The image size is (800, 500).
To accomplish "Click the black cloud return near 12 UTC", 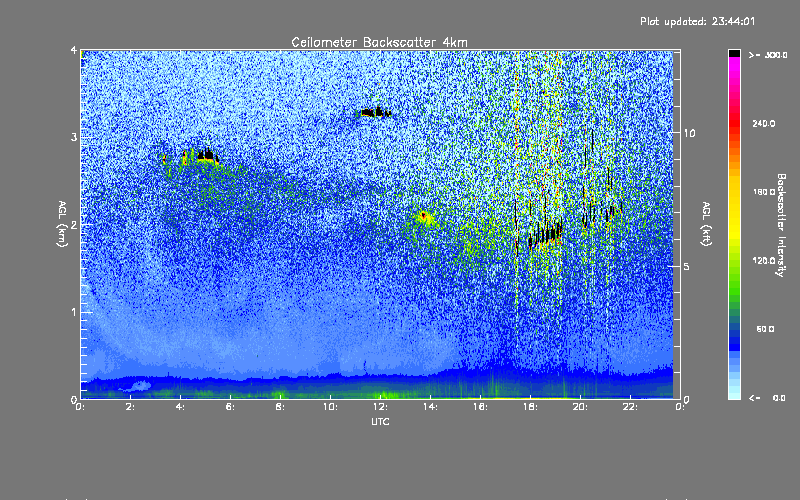I will tap(376, 112).
